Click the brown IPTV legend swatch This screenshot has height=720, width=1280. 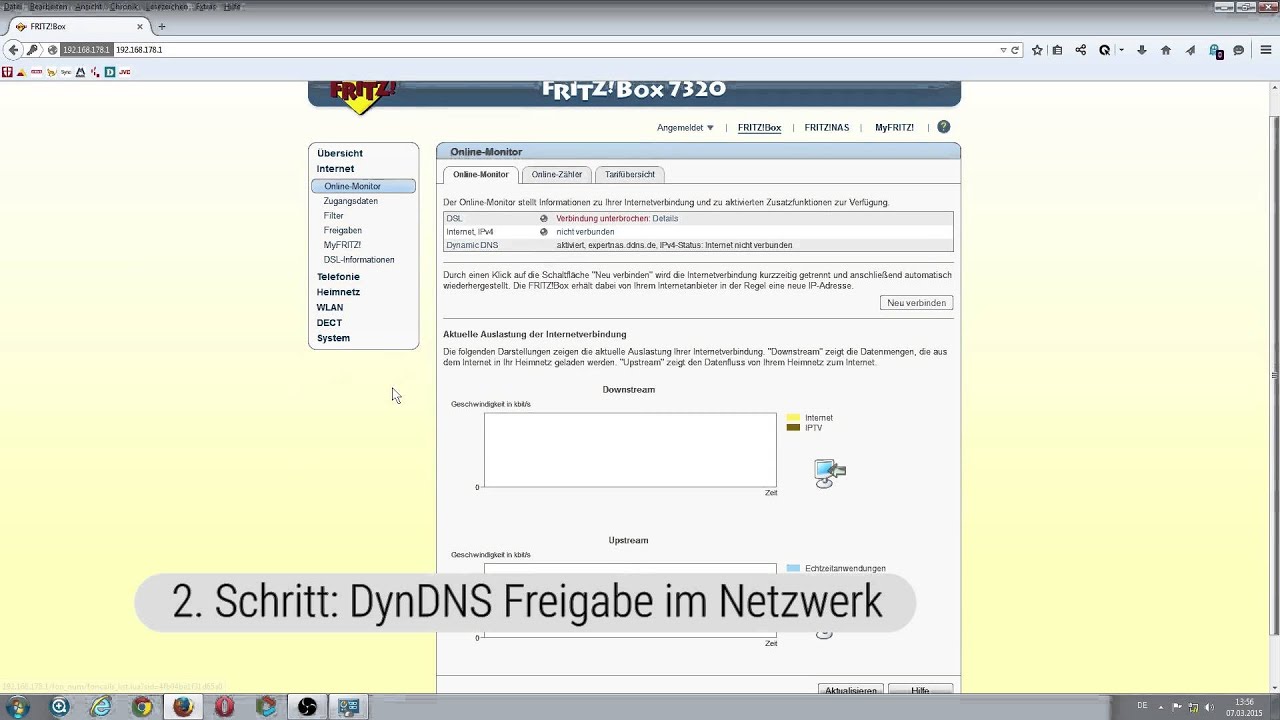[793, 428]
